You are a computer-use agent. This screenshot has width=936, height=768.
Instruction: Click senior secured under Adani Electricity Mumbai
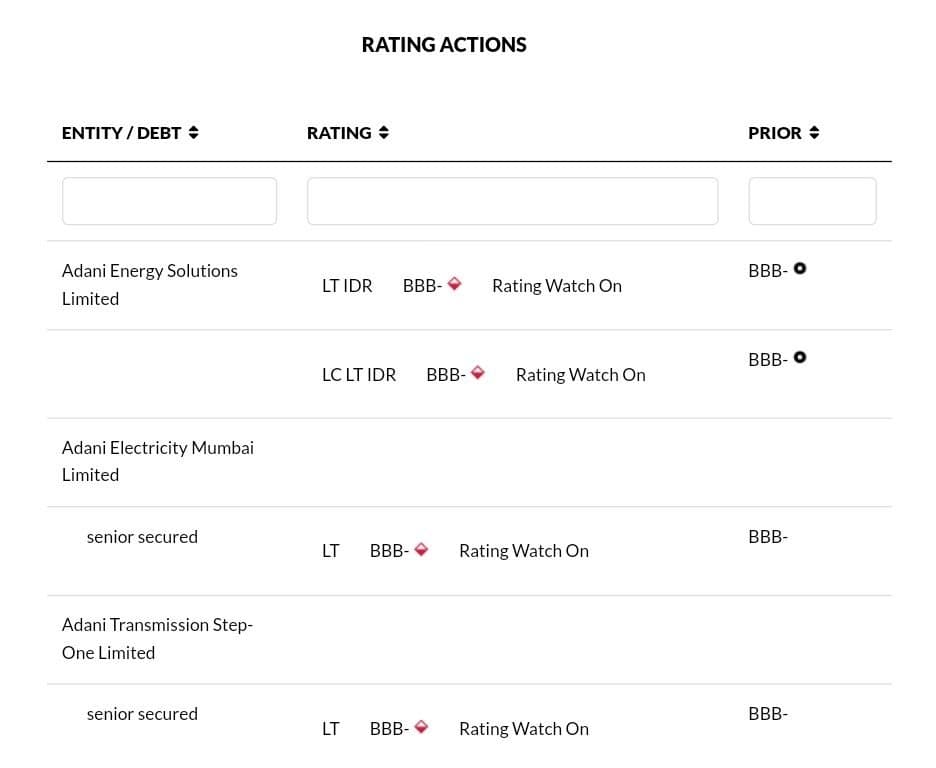[142, 537]
